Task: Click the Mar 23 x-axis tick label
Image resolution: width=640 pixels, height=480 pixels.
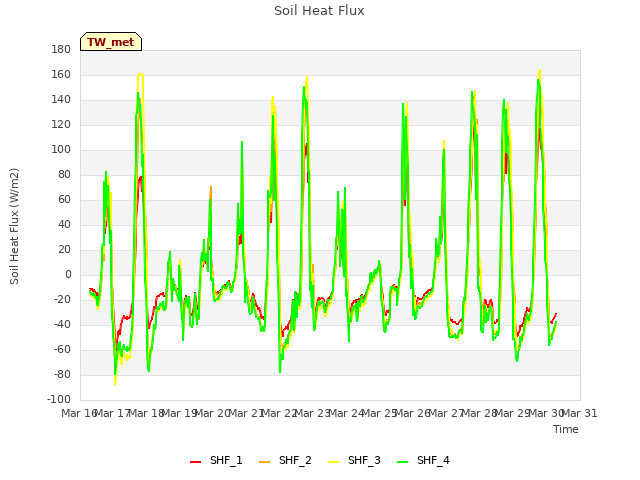Action: [x=313, y=413]
